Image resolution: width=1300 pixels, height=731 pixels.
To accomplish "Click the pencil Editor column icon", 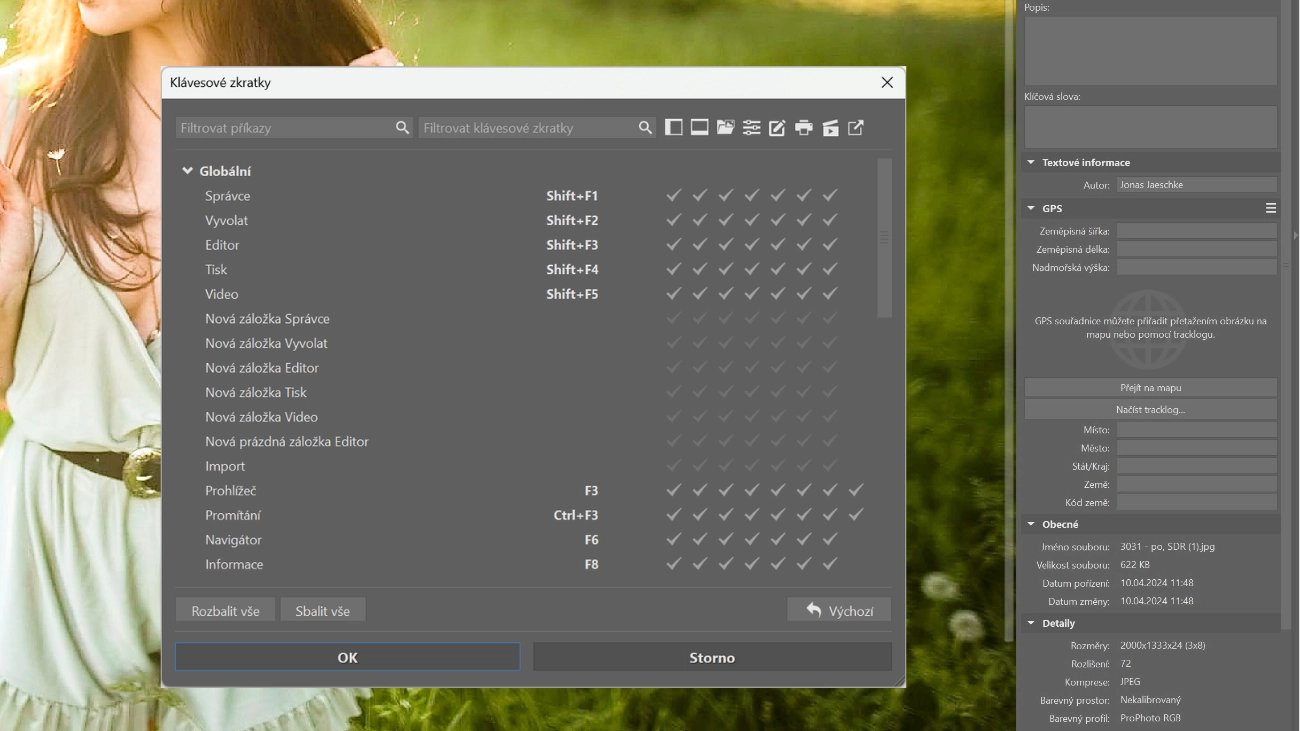I will click(777, 128).
